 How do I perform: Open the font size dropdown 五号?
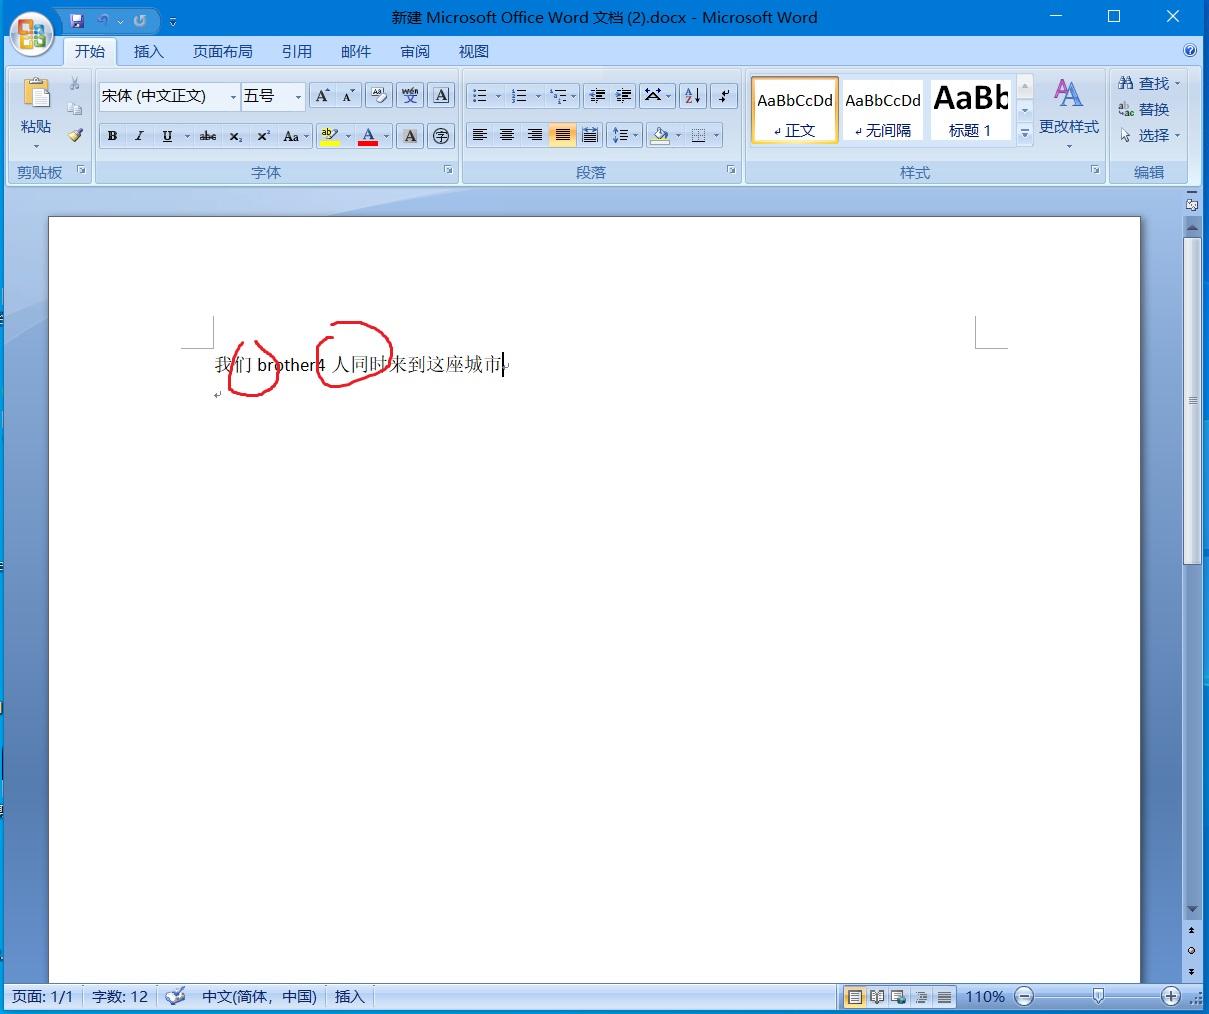pos(298,97)
